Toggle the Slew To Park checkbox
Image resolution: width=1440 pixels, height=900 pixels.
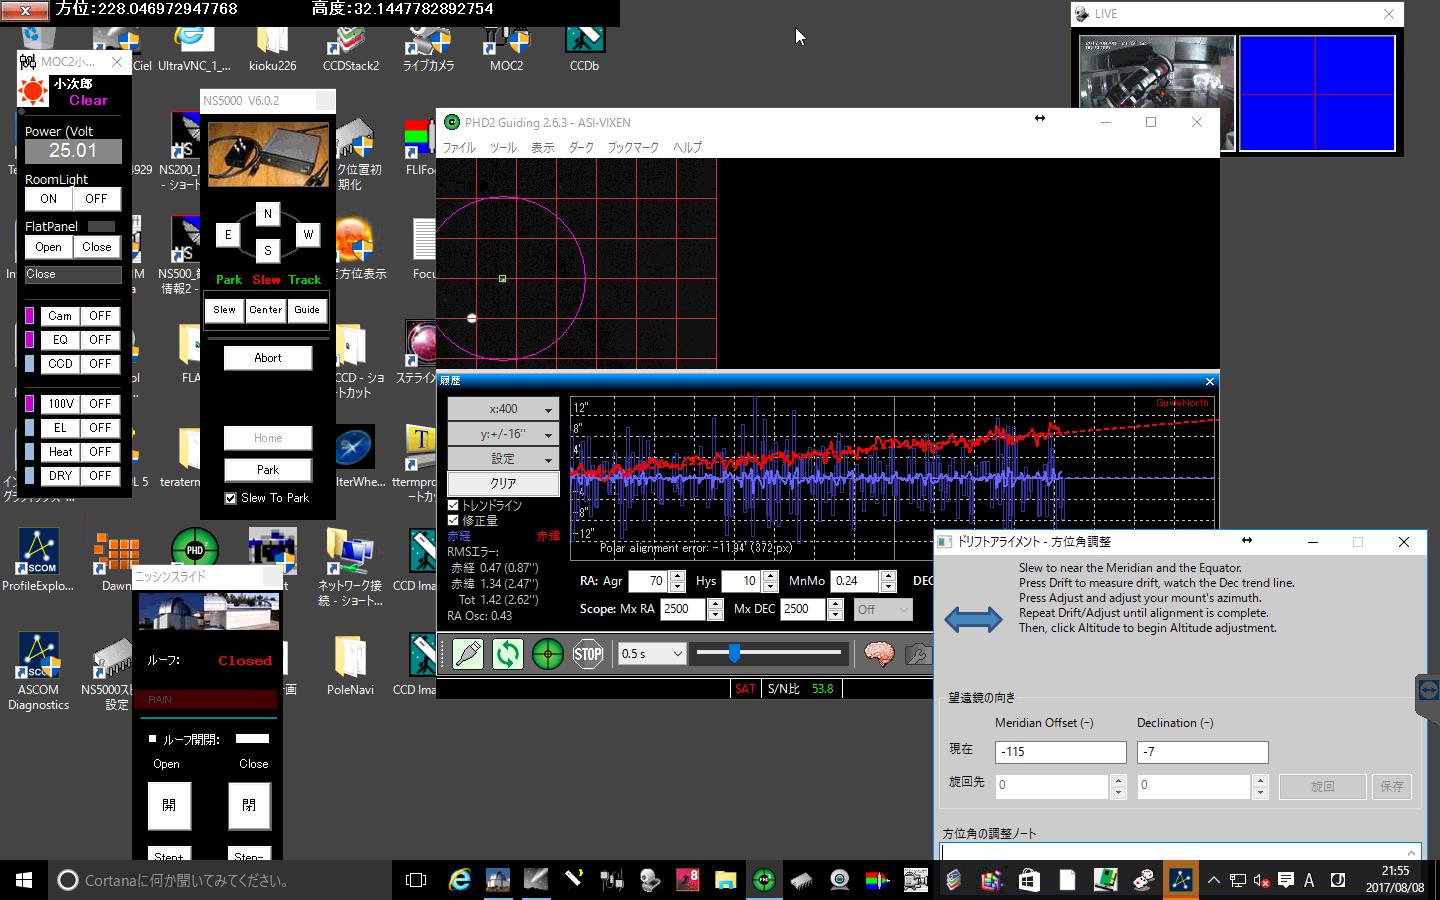pos(231,498)
